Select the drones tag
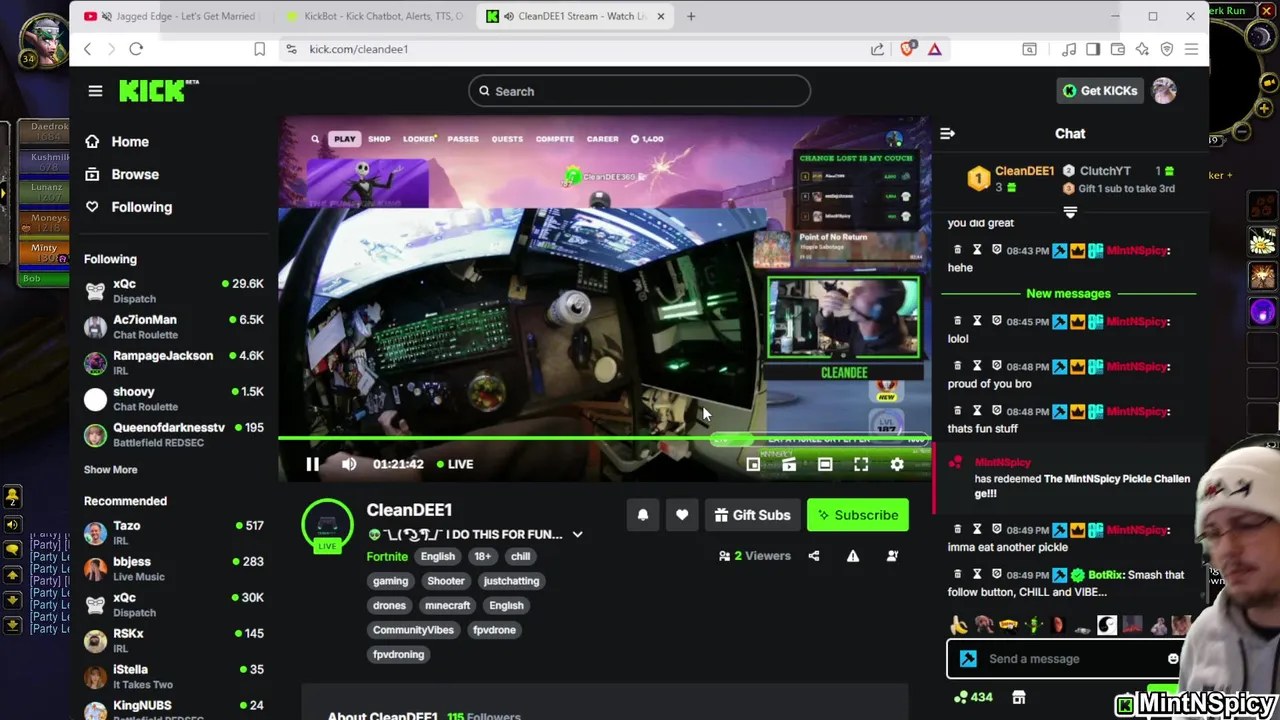Viewport: 1280px width, 720px height. [x=389, y=606]
